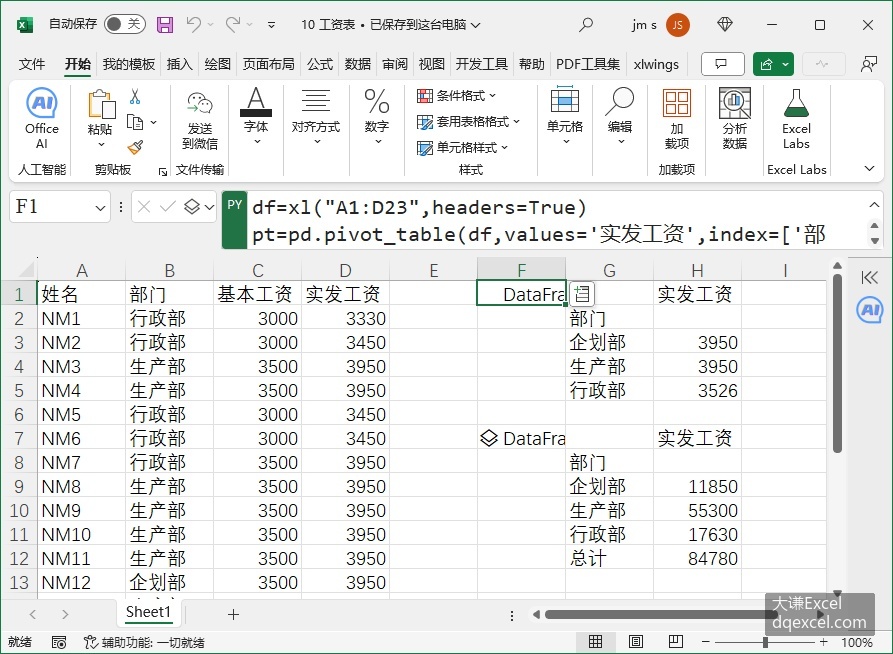The image size is (893, 654).
Task: Switch to the Developer (开发工具) tab
Action: pos(481,64)
